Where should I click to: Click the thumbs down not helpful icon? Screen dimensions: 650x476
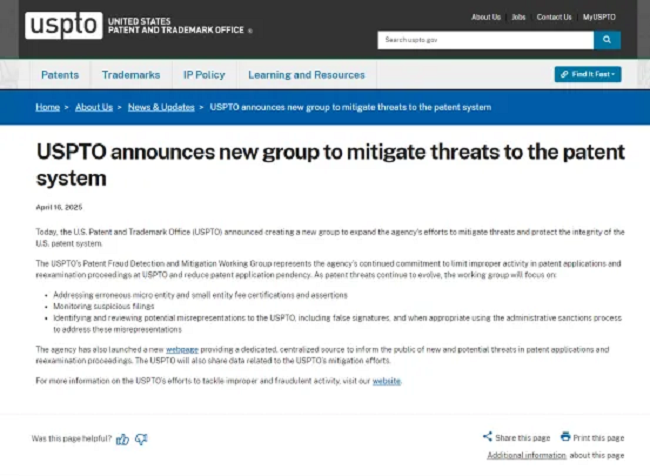click(141, 439)
